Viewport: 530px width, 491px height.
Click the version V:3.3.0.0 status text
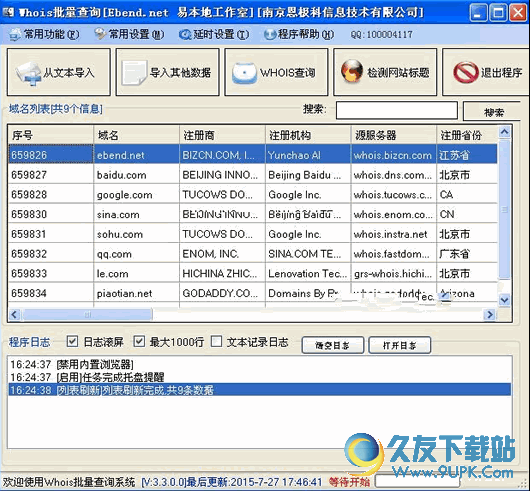[x=164, y=482]
